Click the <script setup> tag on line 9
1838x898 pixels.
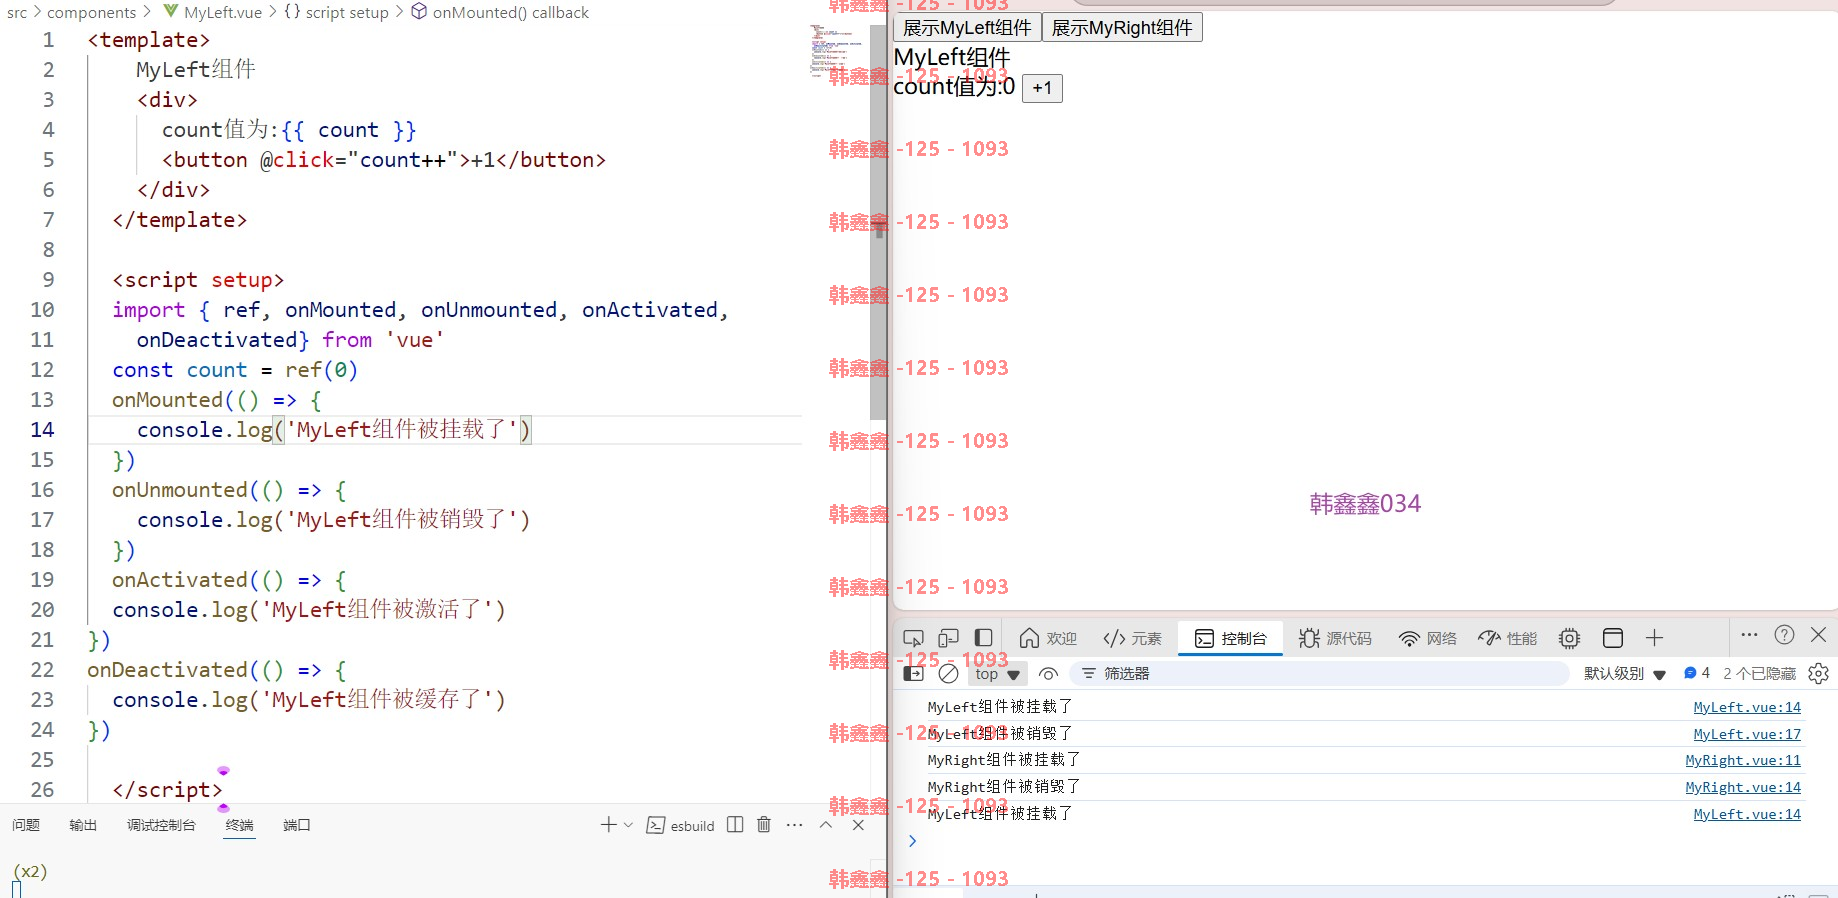(198, 280)
